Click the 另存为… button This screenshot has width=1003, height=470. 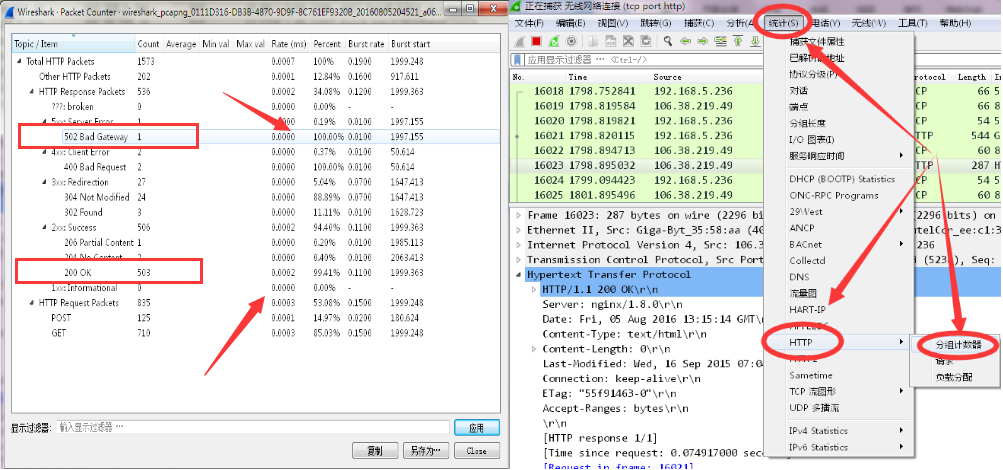coord(425,451)
